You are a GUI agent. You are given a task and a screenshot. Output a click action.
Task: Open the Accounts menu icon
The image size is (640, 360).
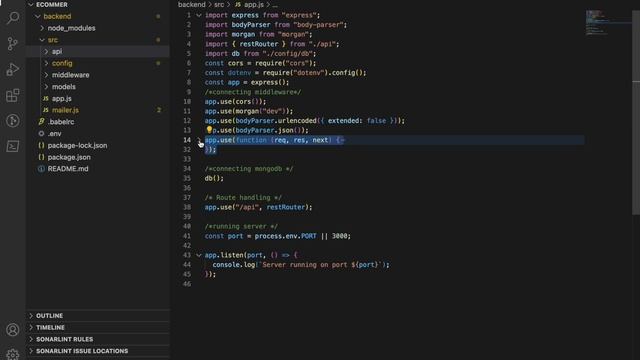13,329
